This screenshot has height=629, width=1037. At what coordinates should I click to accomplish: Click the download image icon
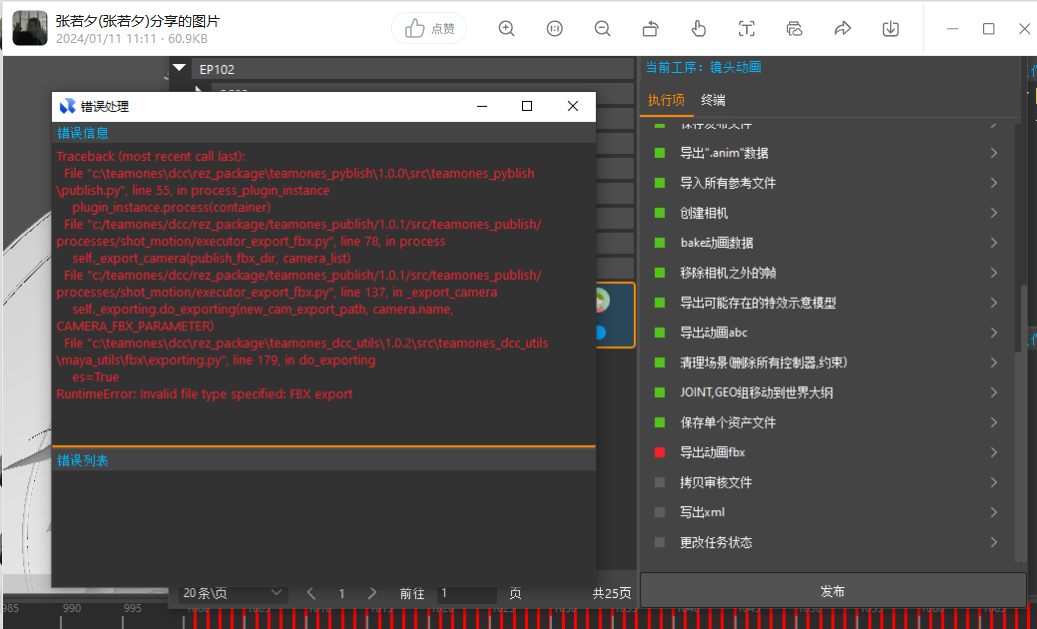click(x=890, y=29)
